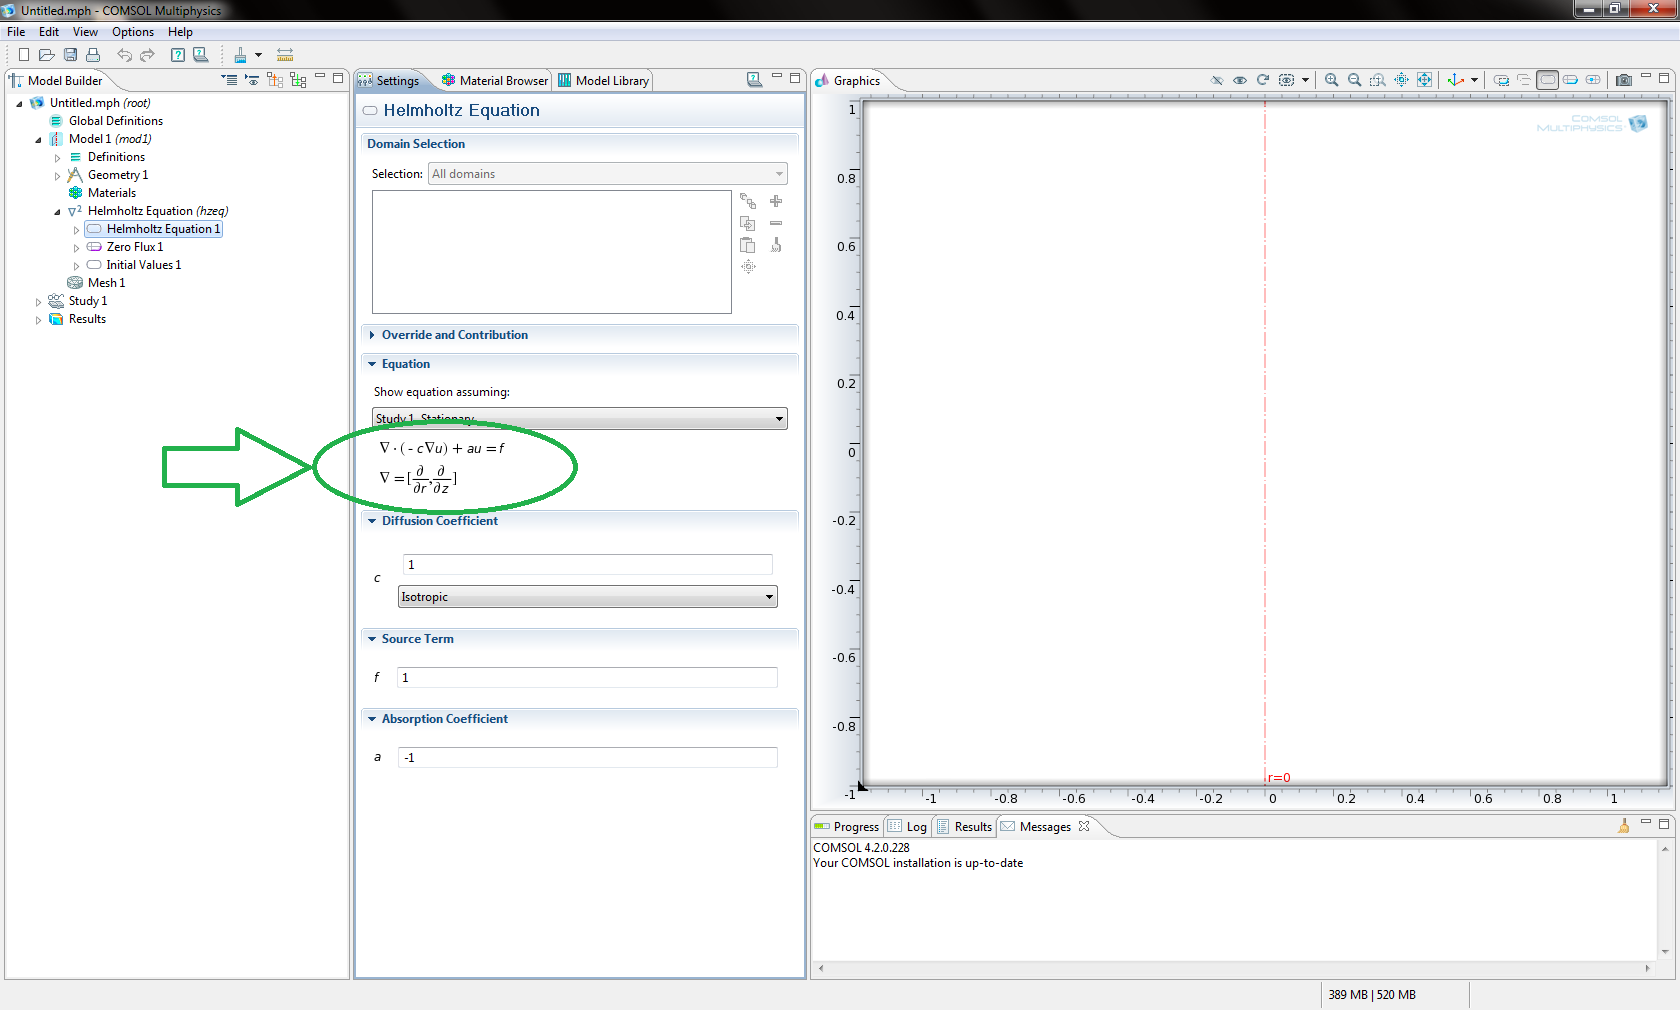Open the Isotropic diffusion type dropdown
This screenshot has height=1010, width=1680.
587,597
